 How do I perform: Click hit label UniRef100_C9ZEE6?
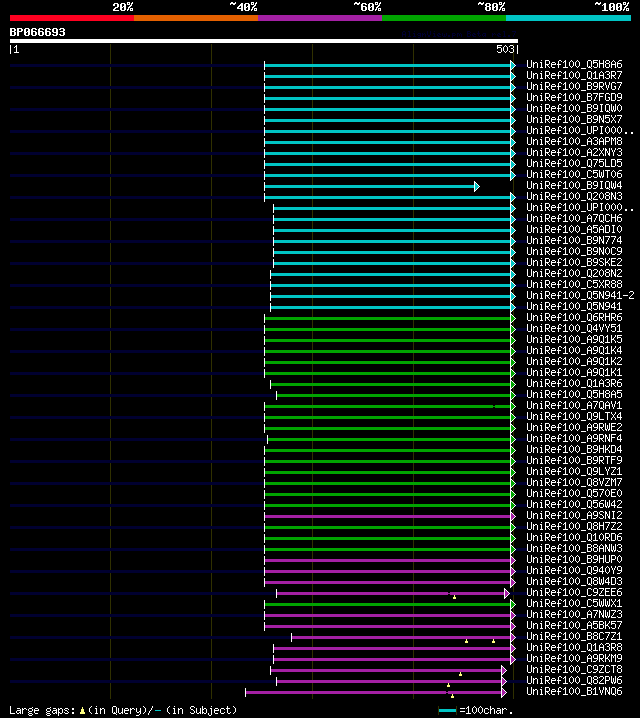574,592
